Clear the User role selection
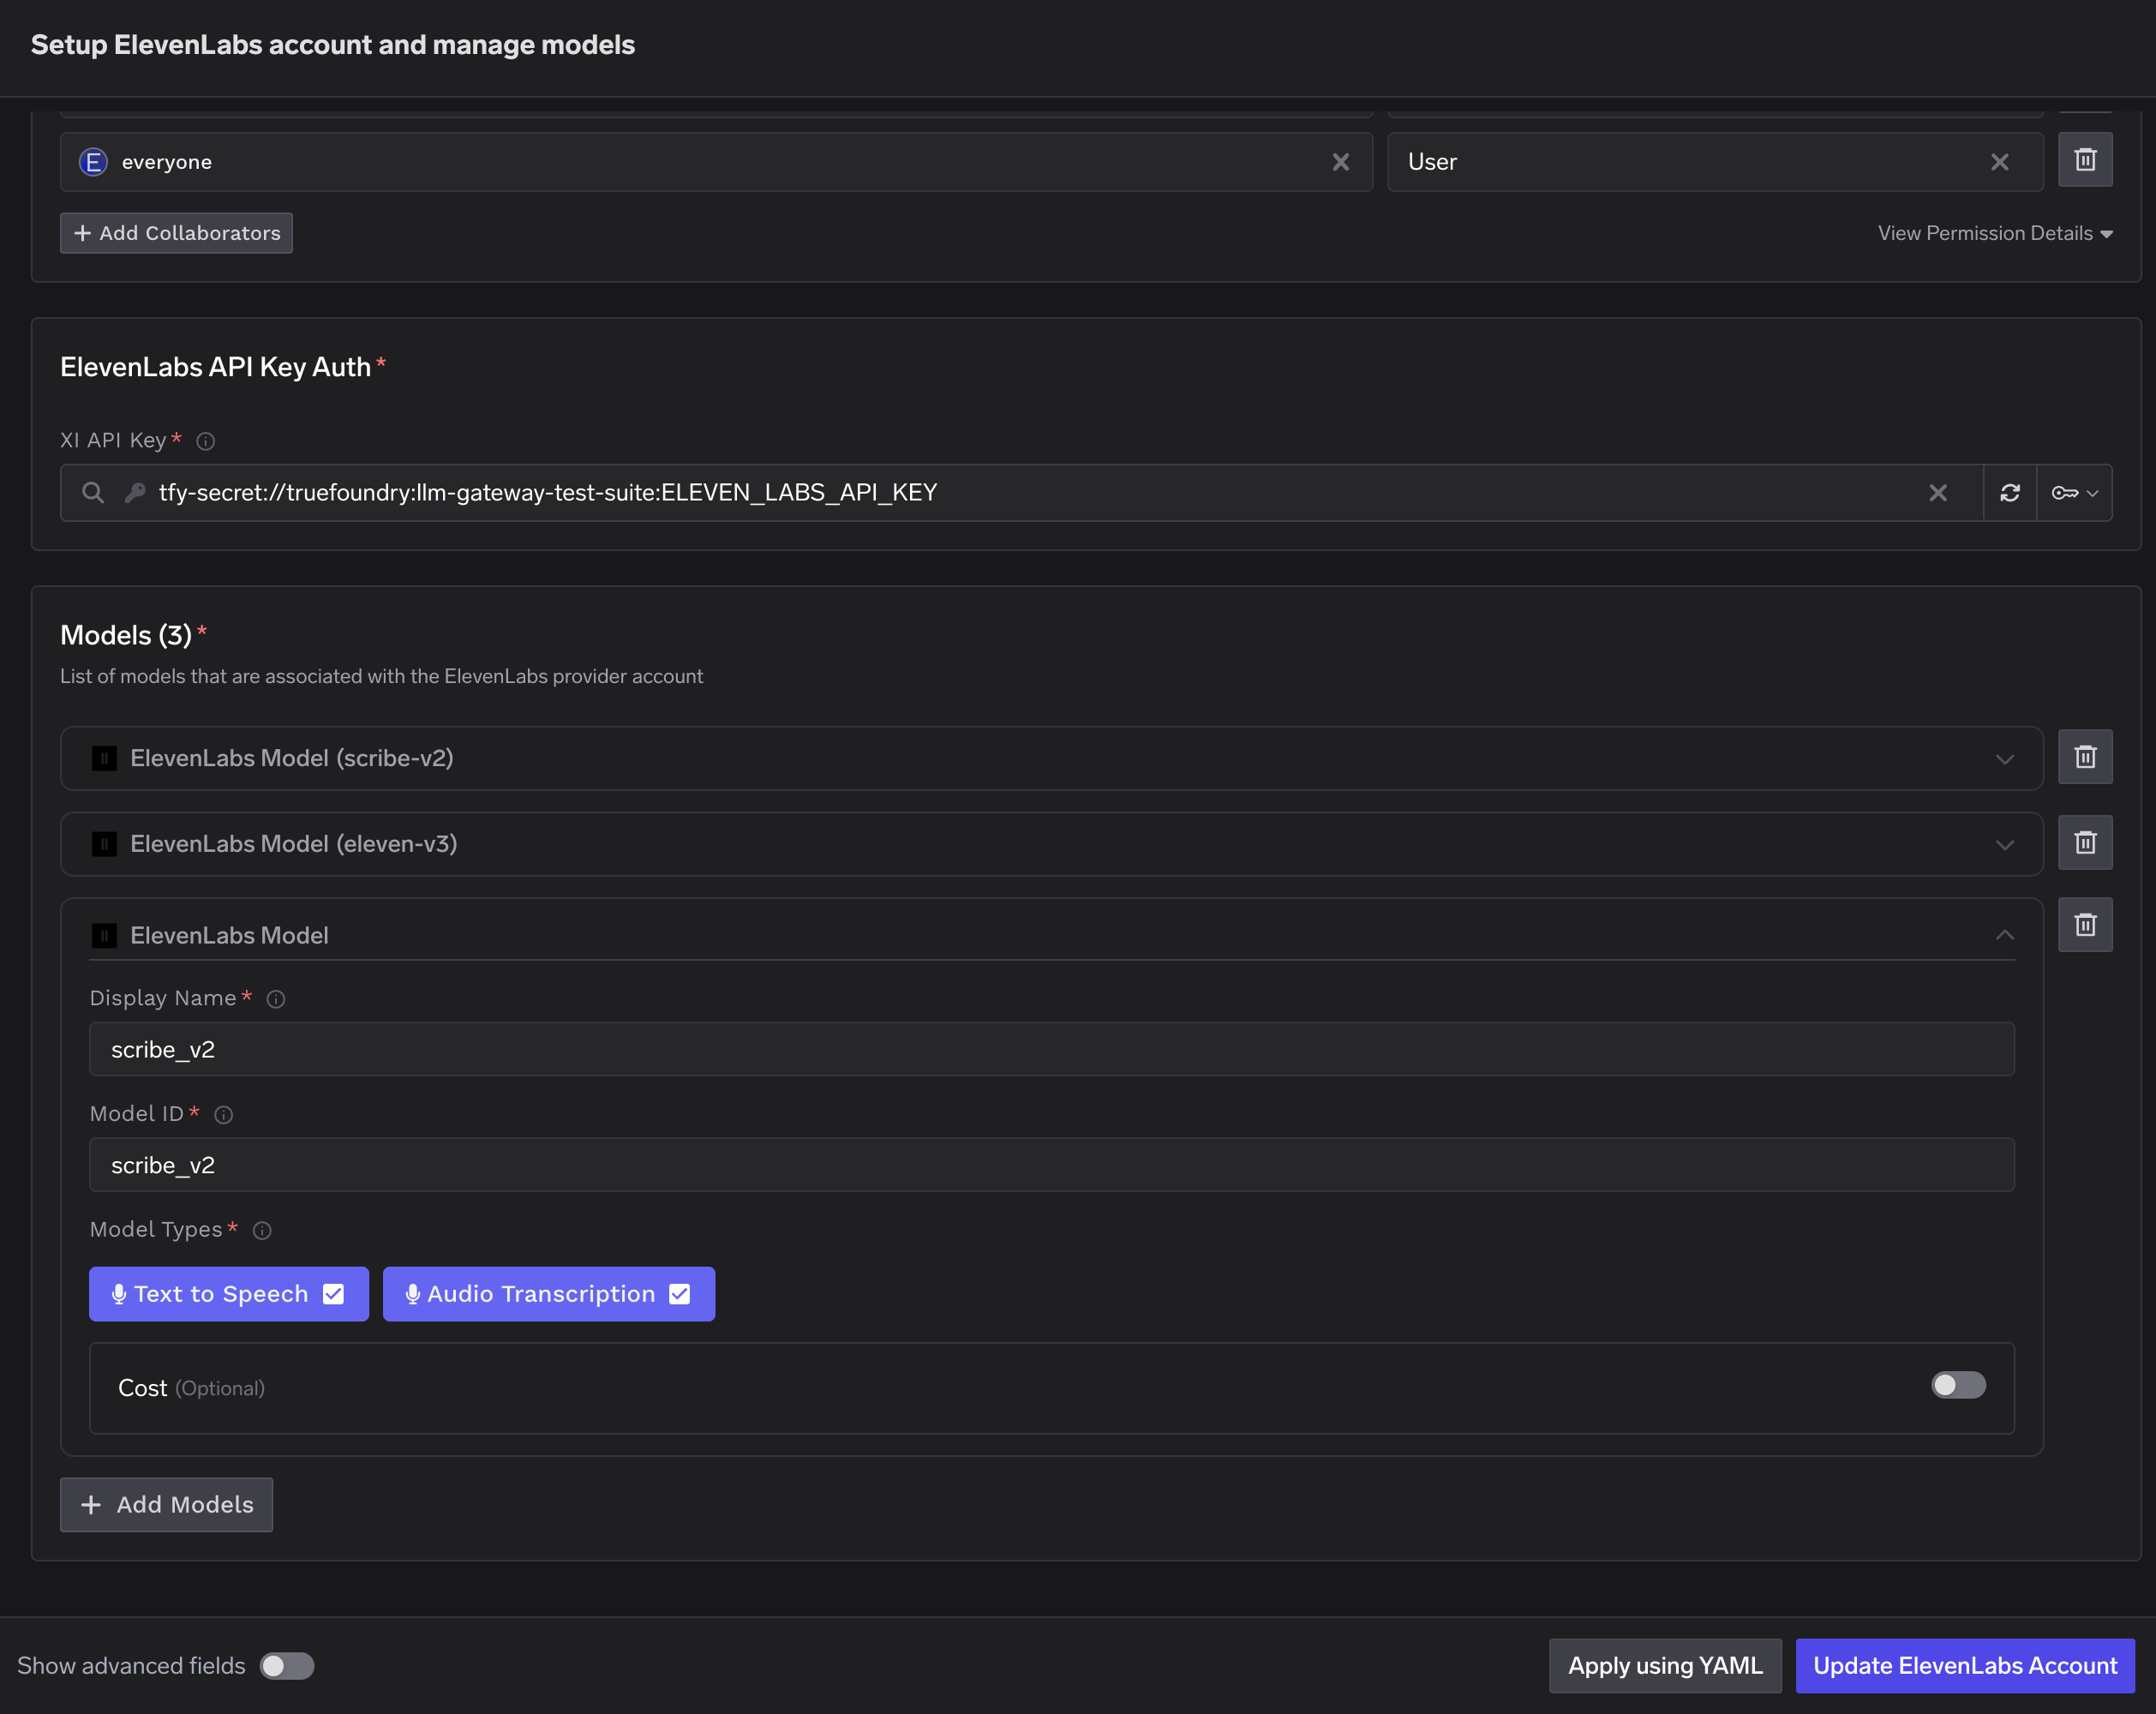2156x1714 pixels. tap(2000, 162)
